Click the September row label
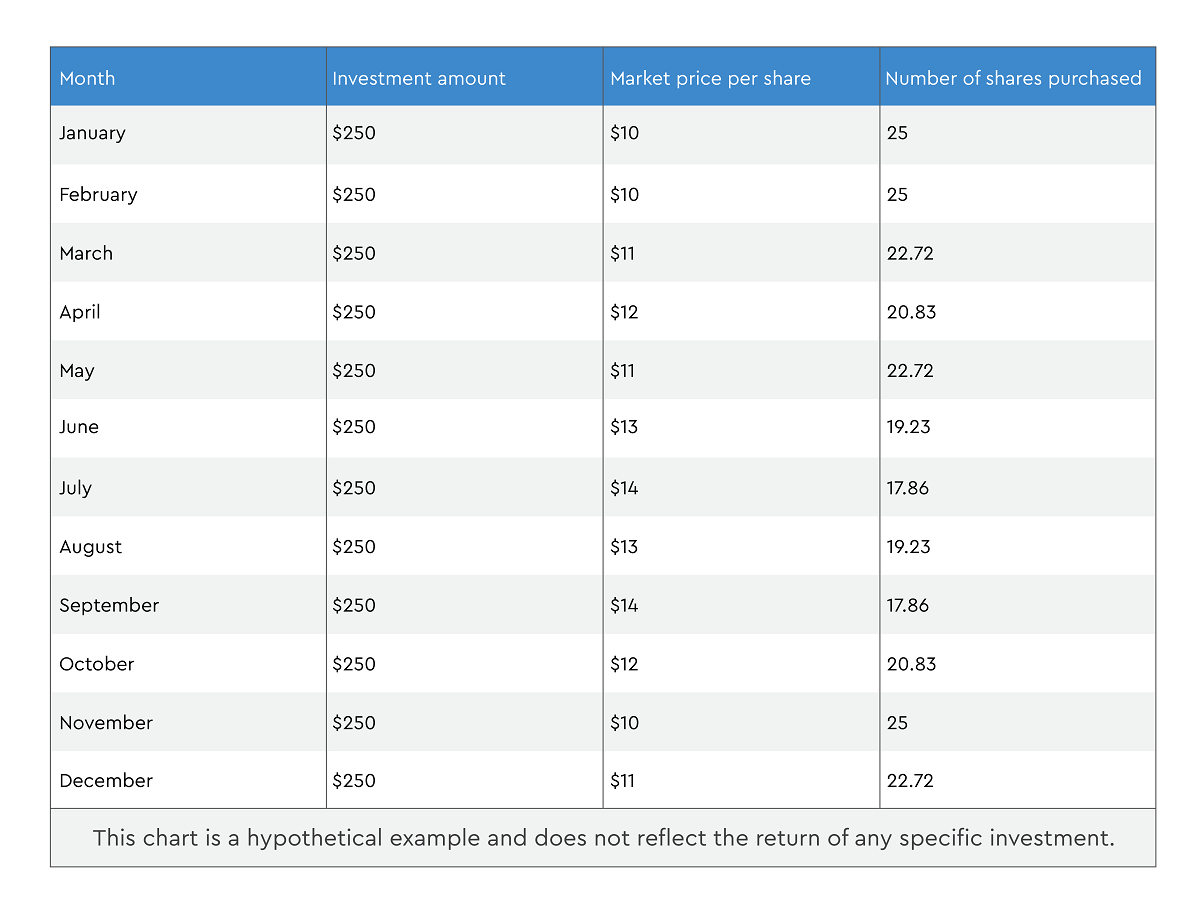 [109, 605]
